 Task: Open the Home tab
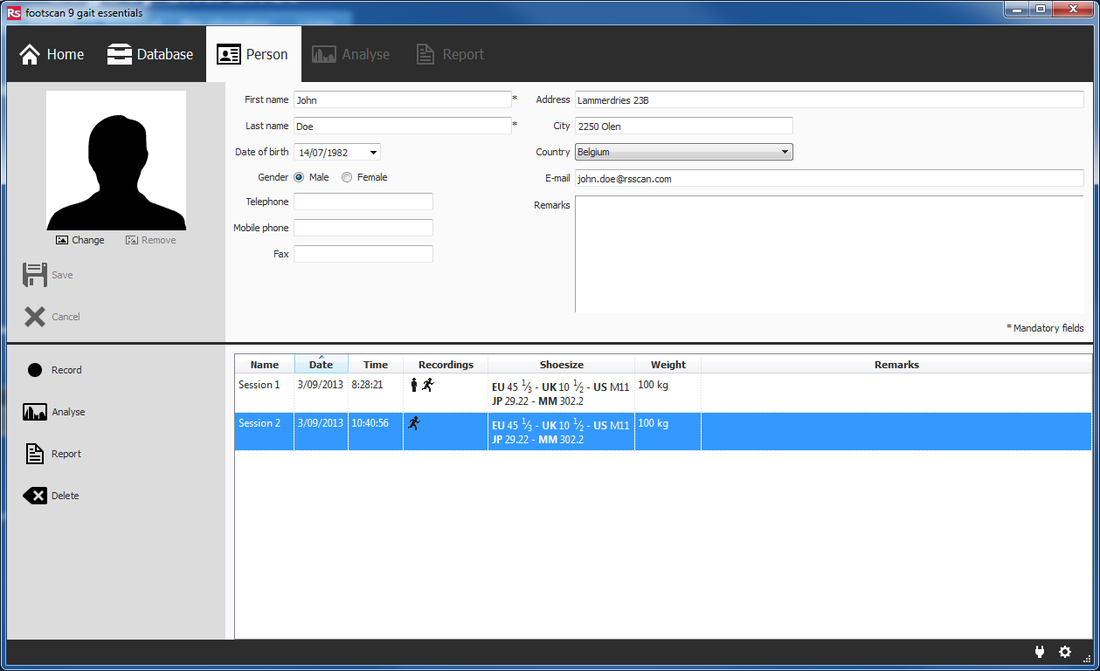[51, 54]
